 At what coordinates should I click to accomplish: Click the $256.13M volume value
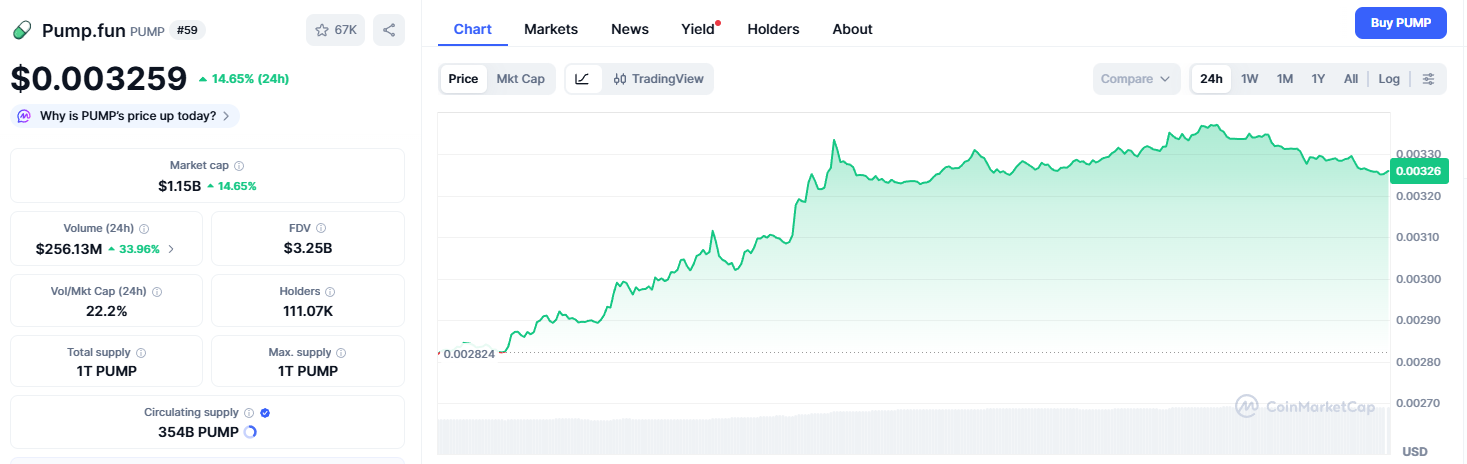click(x=69, y=249)
